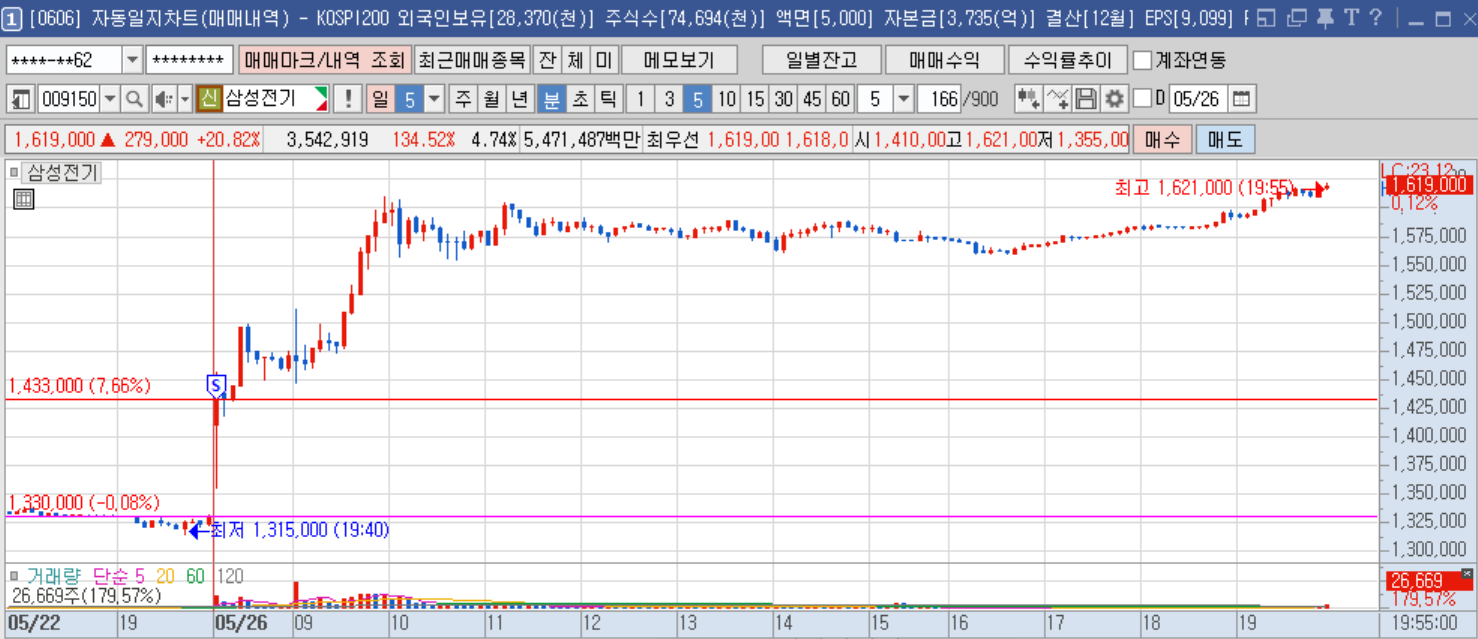Image resolution: width=1478 pixels, height=639 pixels.
Task: Choose the 60 minute interval
Action: pos(841,99)
